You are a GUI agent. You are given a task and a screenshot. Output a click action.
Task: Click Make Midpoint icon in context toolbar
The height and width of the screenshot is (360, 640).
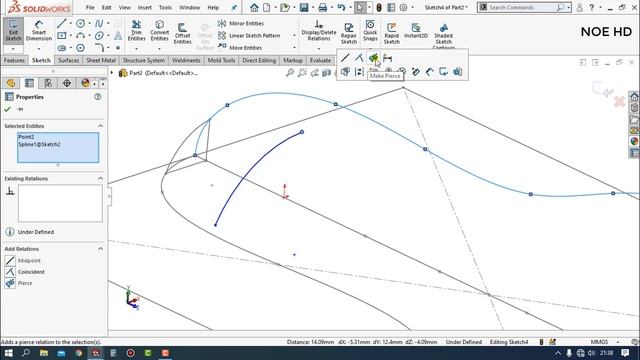point(345,58)
